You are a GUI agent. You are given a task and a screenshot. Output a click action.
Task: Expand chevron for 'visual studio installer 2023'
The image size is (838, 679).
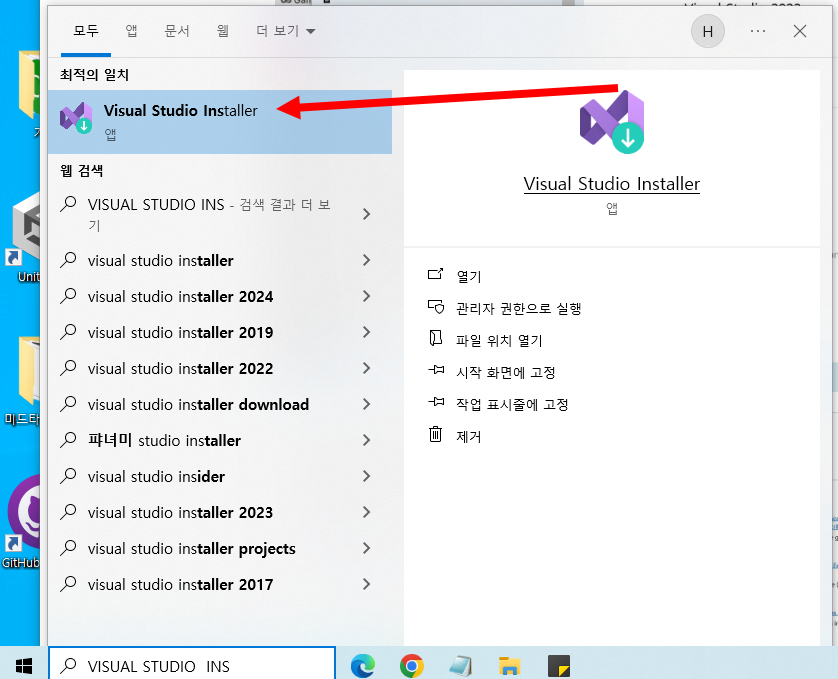coord(367,512)
